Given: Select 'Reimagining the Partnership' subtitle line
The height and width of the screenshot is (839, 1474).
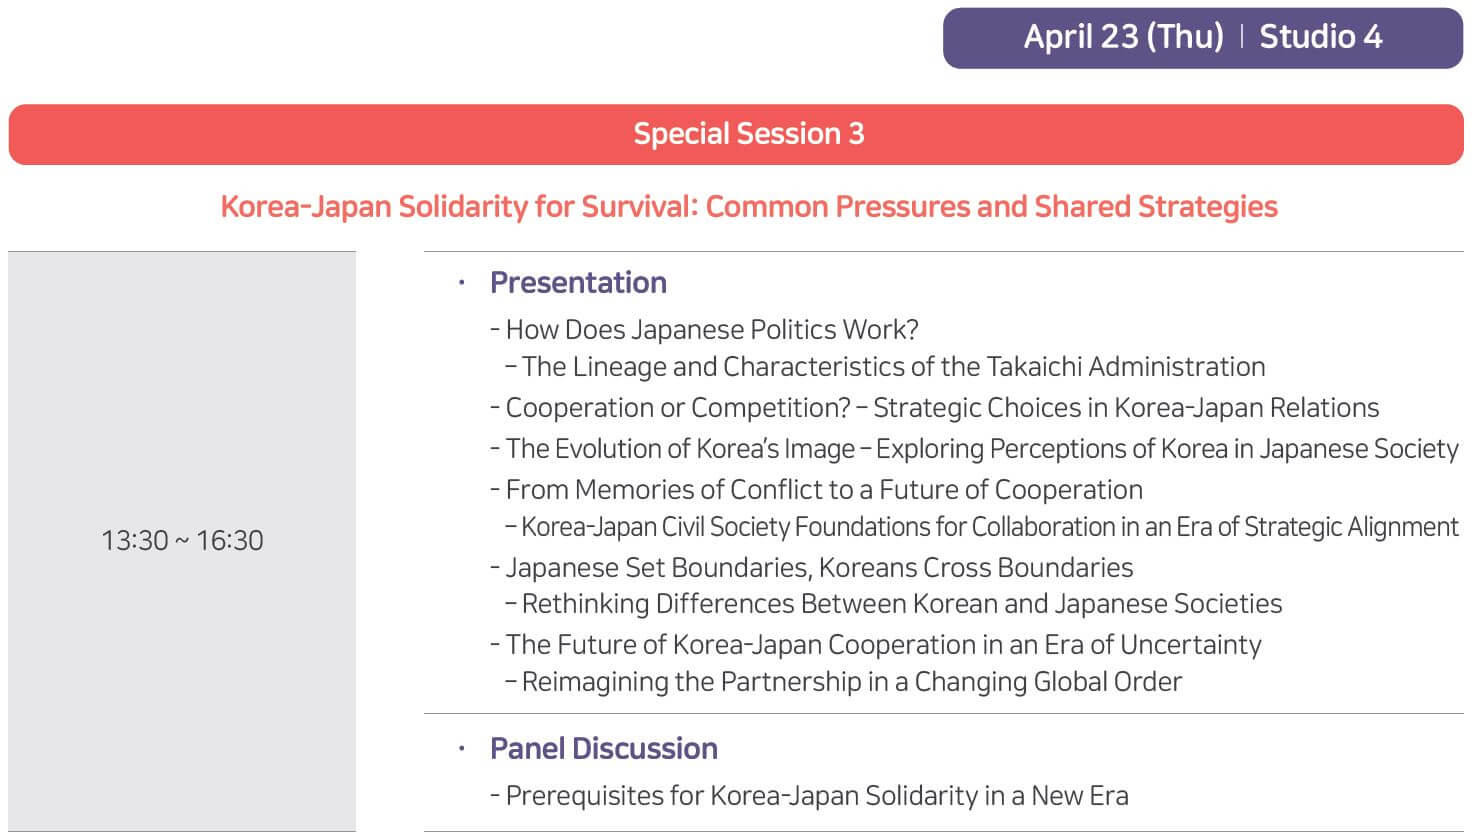Looking at the screenshot, I should [844, 682].
